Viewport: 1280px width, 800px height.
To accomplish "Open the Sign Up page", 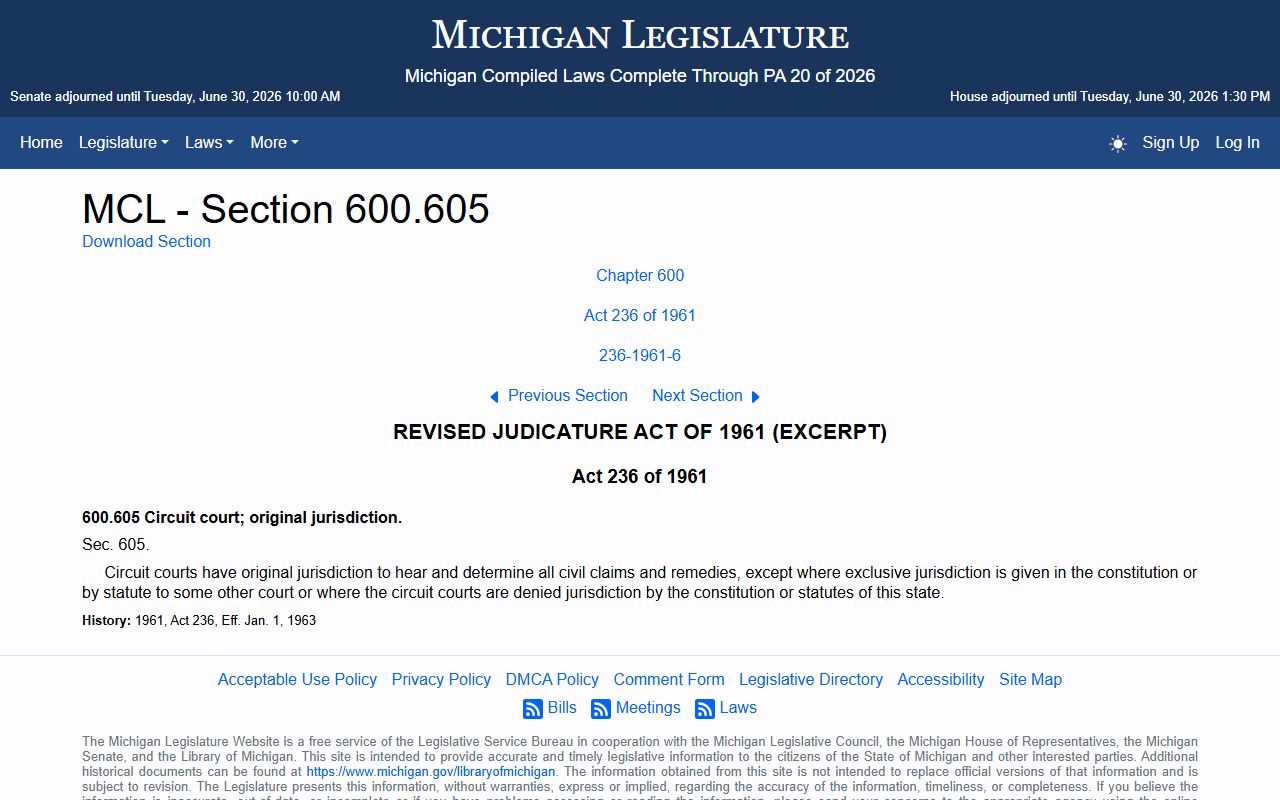I will pos(1171,142).
